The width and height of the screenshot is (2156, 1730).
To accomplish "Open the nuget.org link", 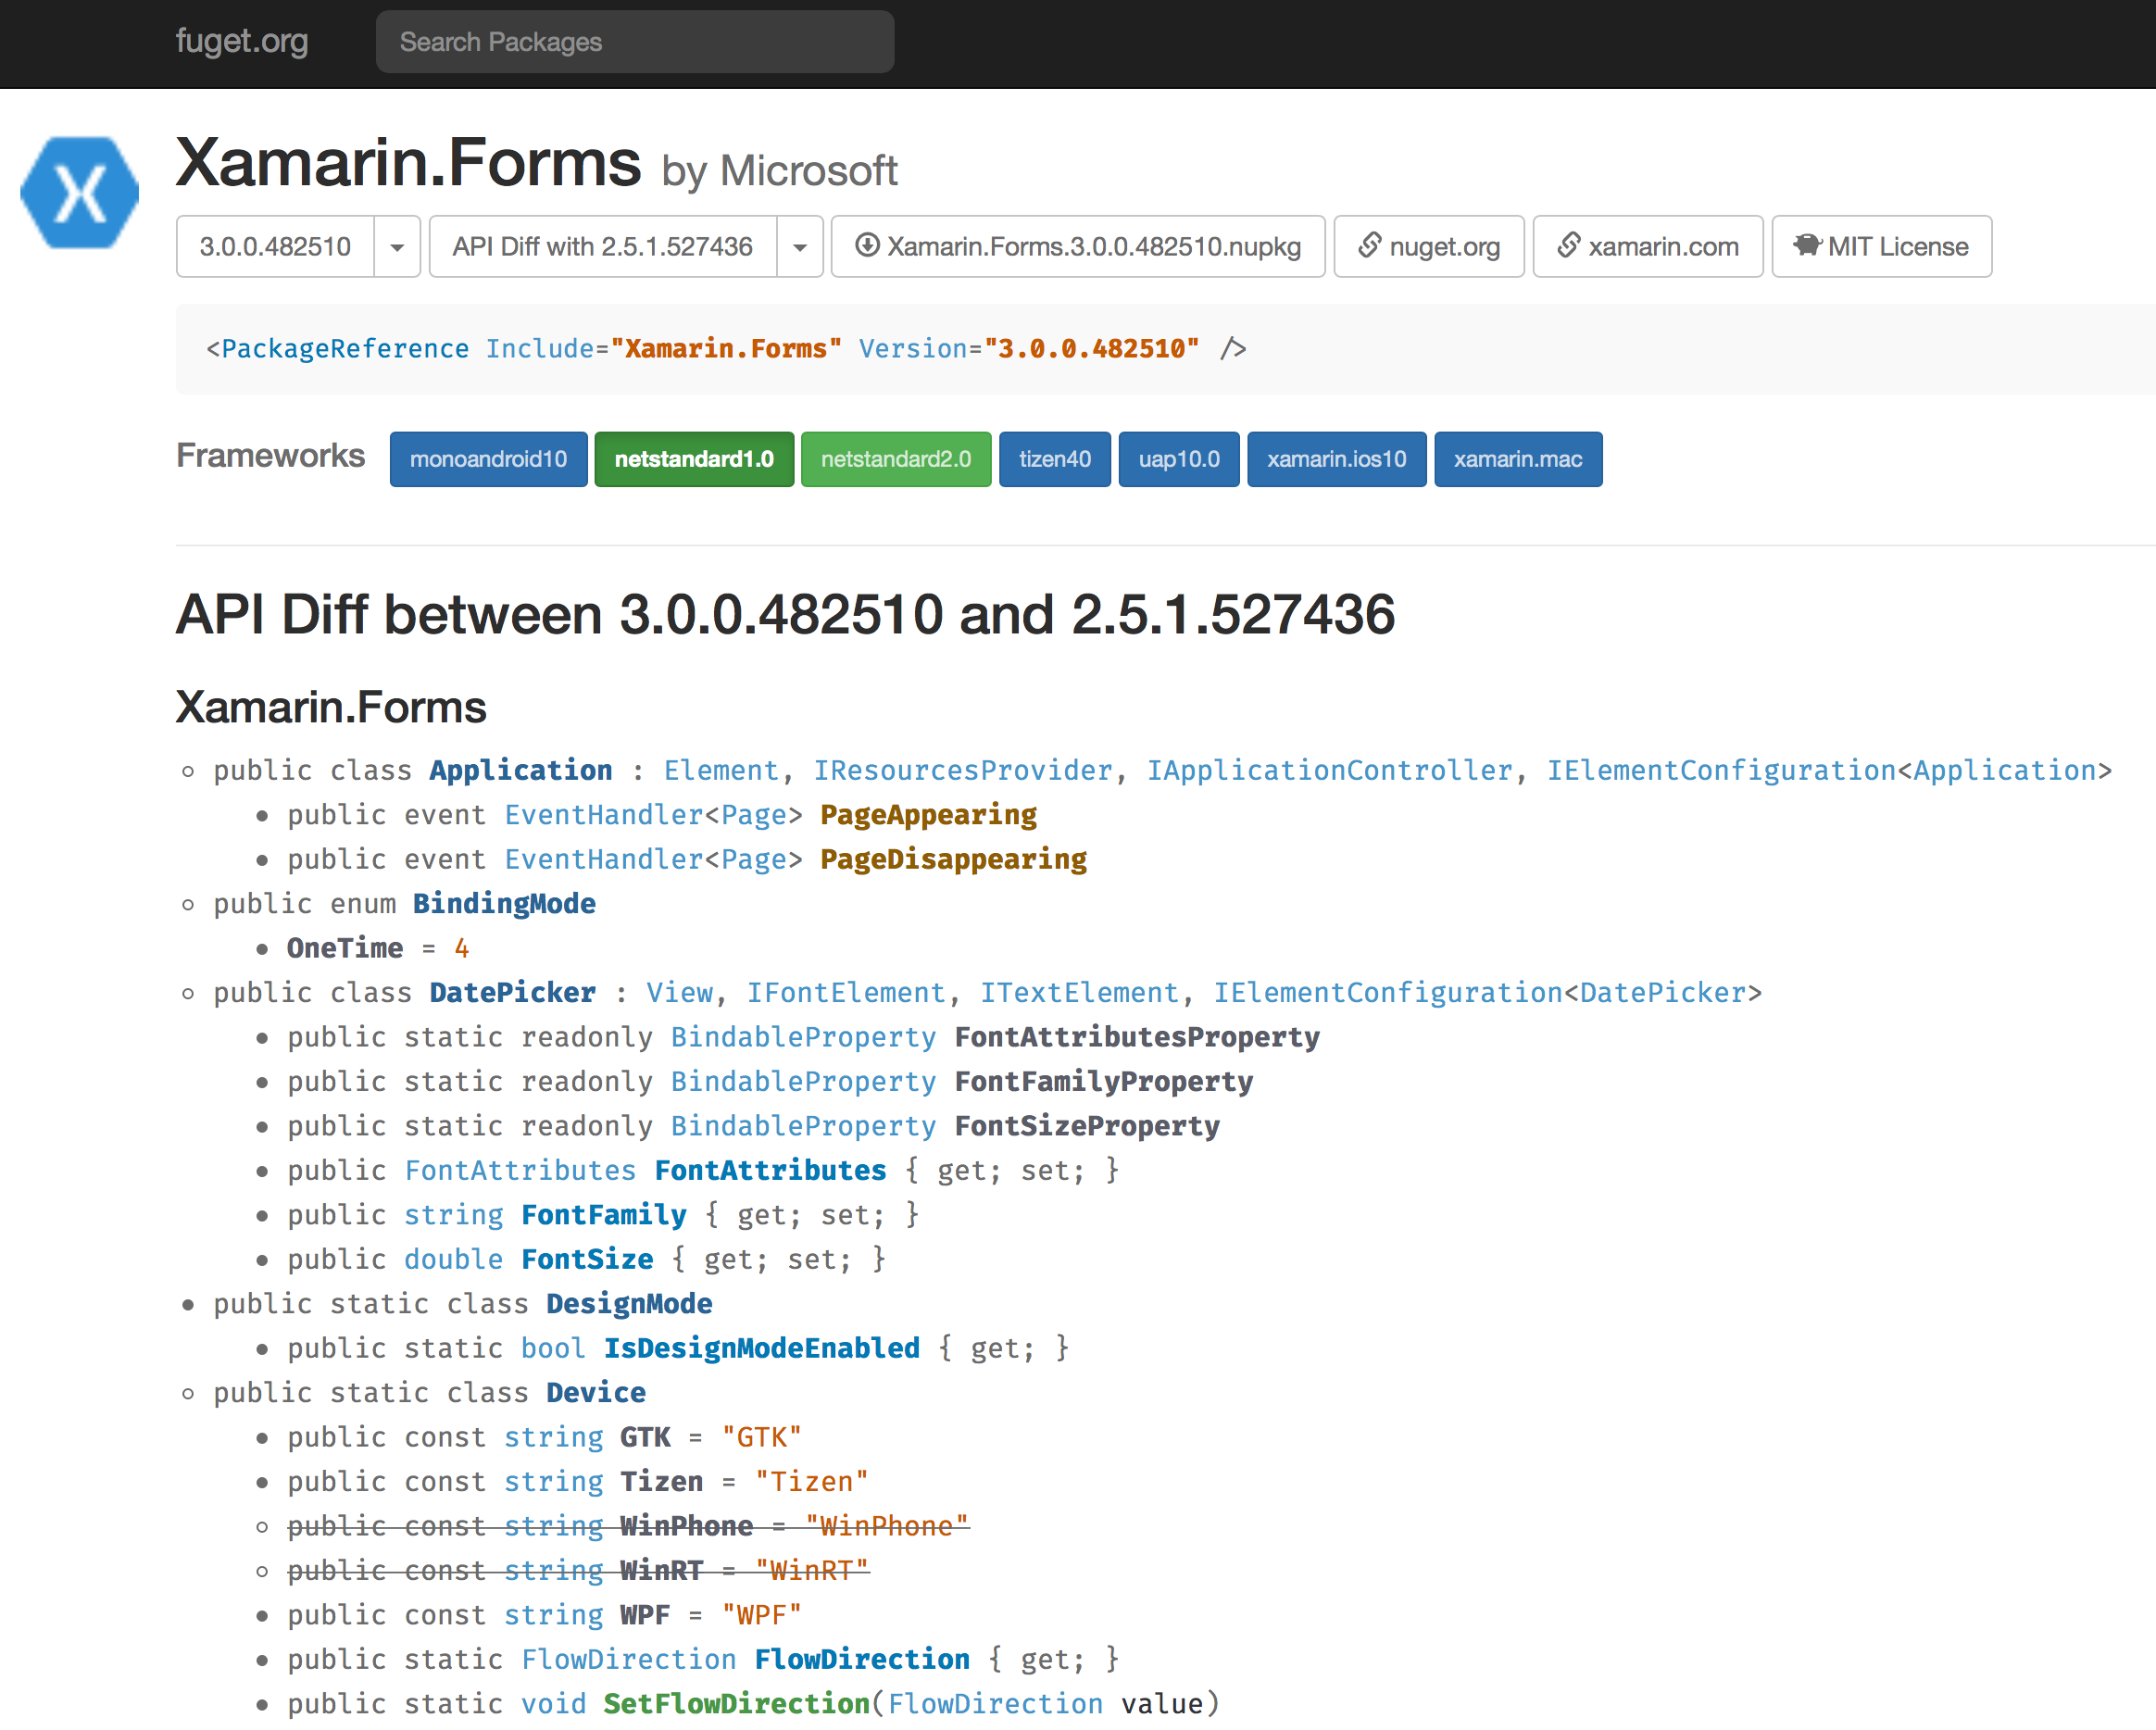I will click(x=1429, y=246).
